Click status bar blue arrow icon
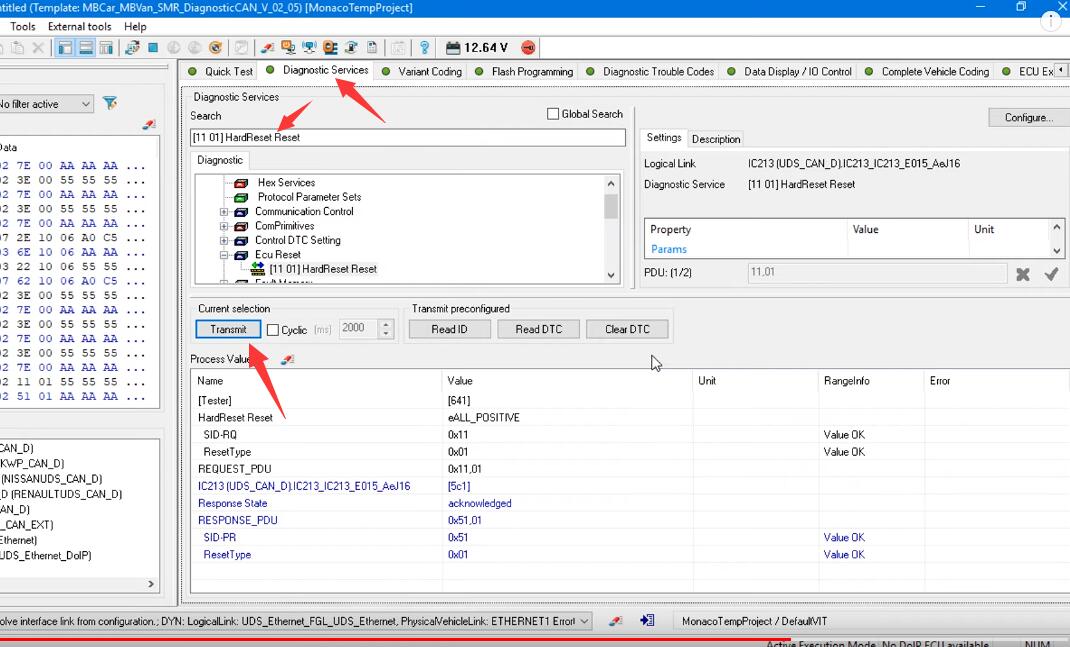Viewport: 1070px width, 647px height. [x=647, y=621]
